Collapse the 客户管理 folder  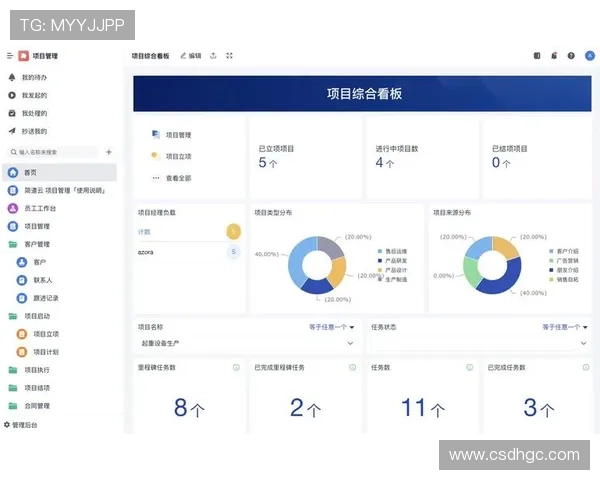[13, 244]
